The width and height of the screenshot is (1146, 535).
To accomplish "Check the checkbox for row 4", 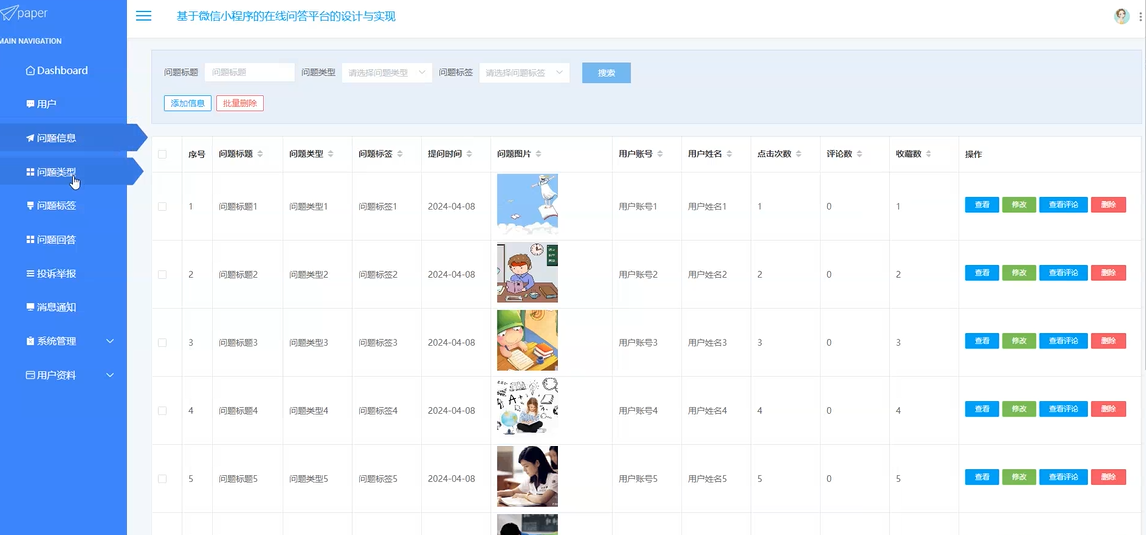I will click(162, 410).
